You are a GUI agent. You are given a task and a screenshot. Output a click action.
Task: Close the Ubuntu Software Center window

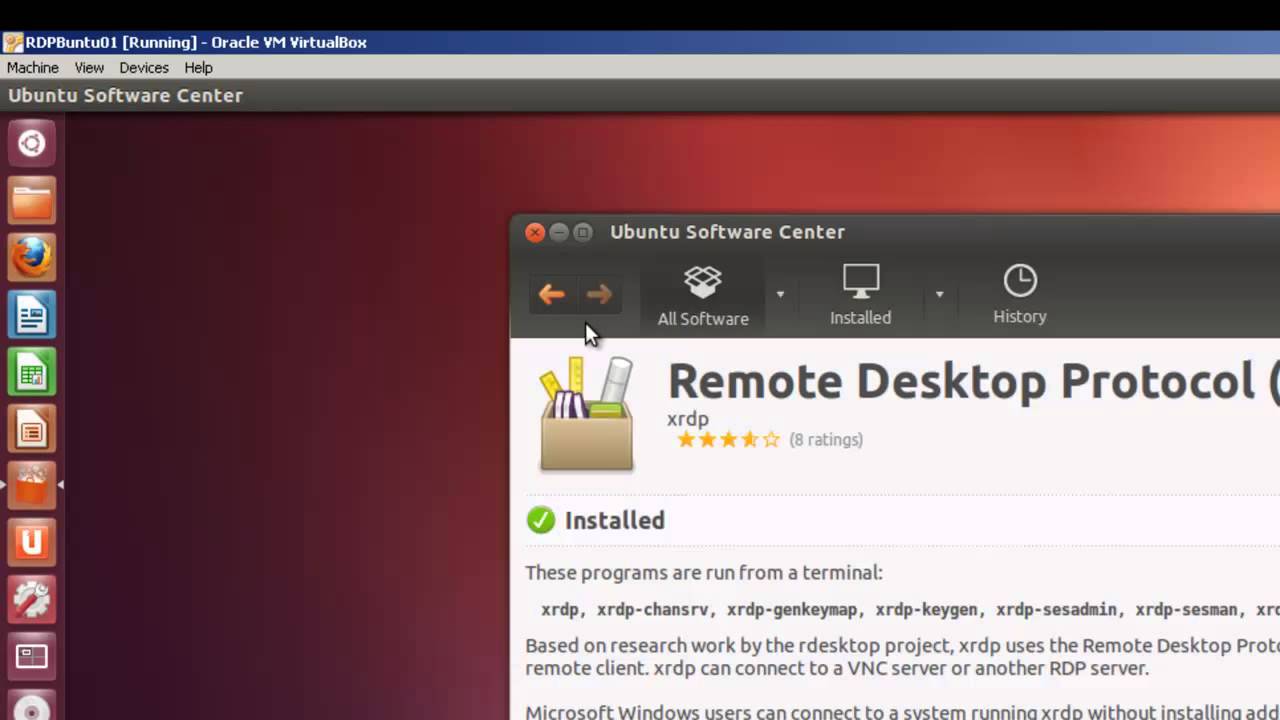535,232
